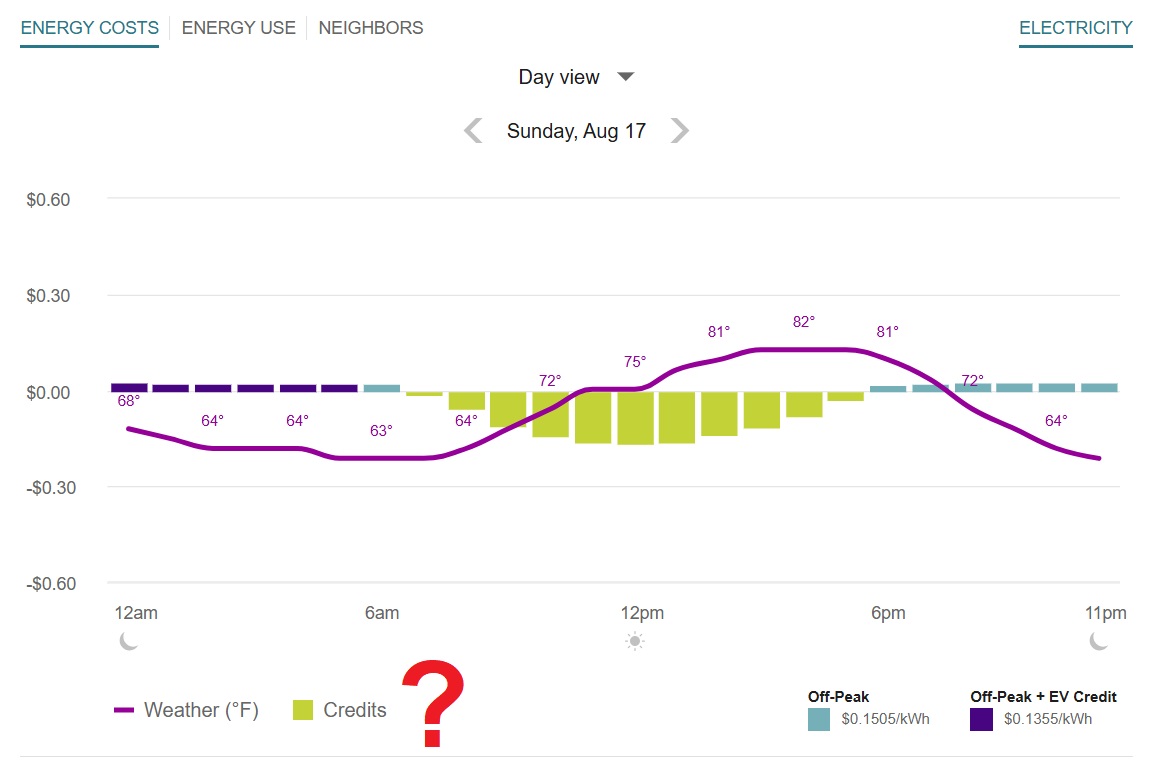Select the Energy Costs tab
This screenshot has height=768, width=1168.
point(90,28)
